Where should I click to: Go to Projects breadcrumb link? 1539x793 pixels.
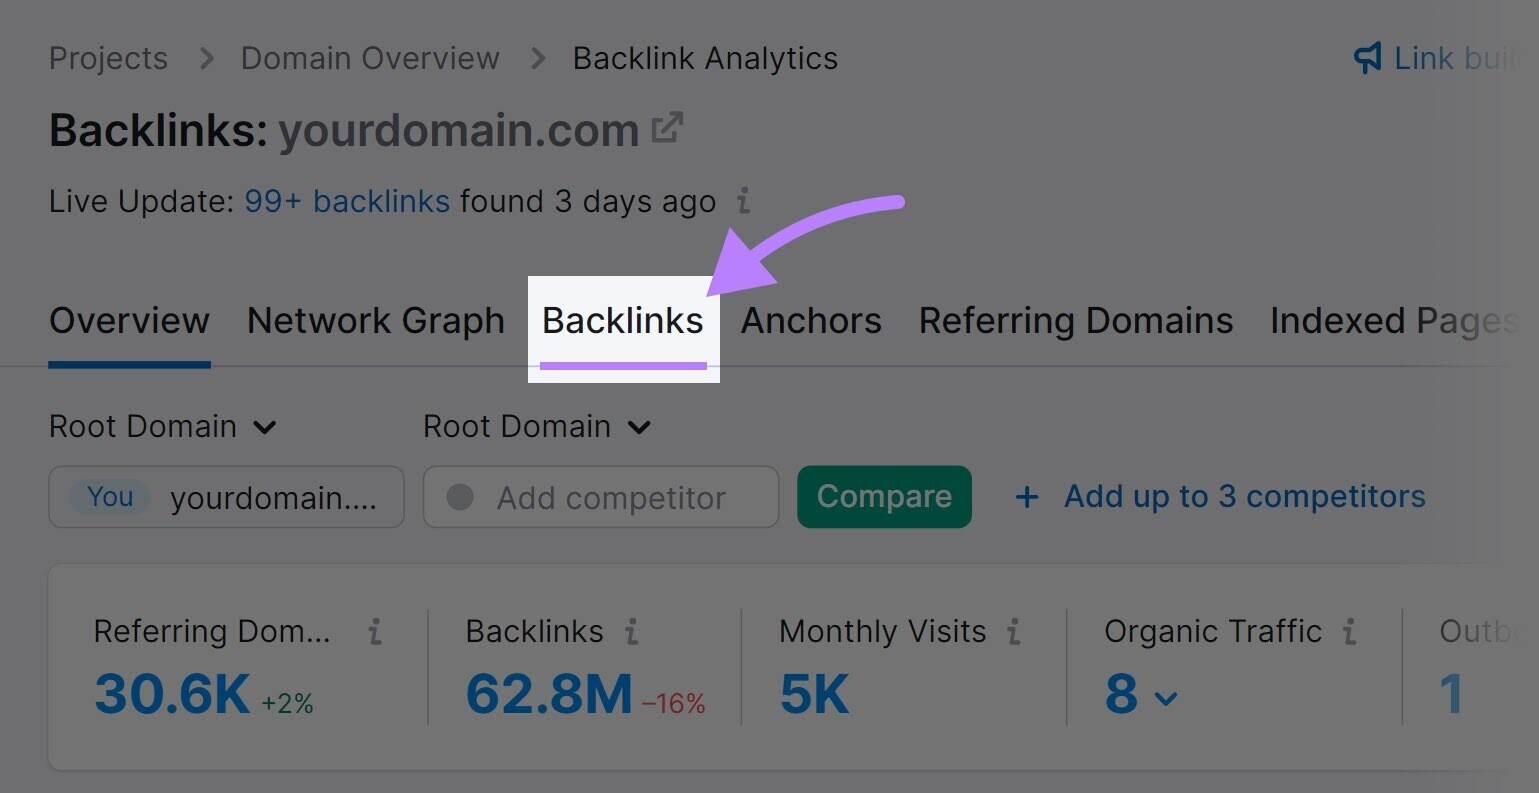[x=108, y=59]
